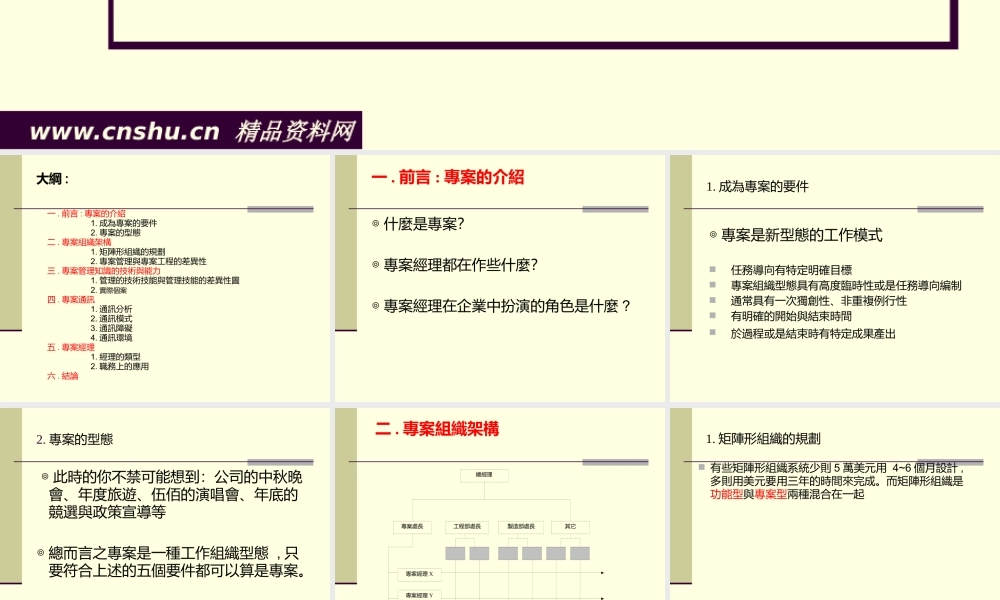Click the 專案經理 Y box in org chart
Viewport: 1000px width, 600px height.
tap(419, 596)
